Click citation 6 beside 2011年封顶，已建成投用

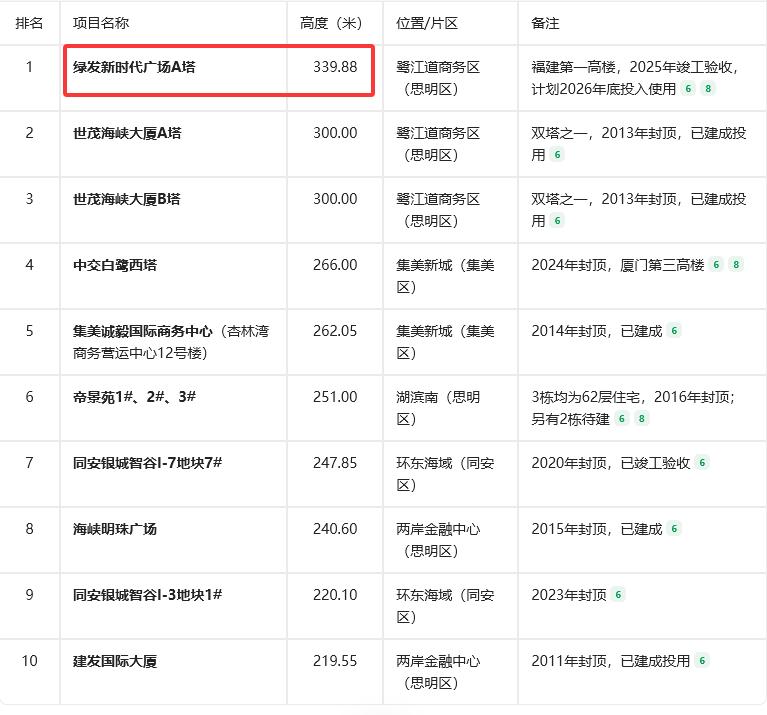(x=702, y=660)
